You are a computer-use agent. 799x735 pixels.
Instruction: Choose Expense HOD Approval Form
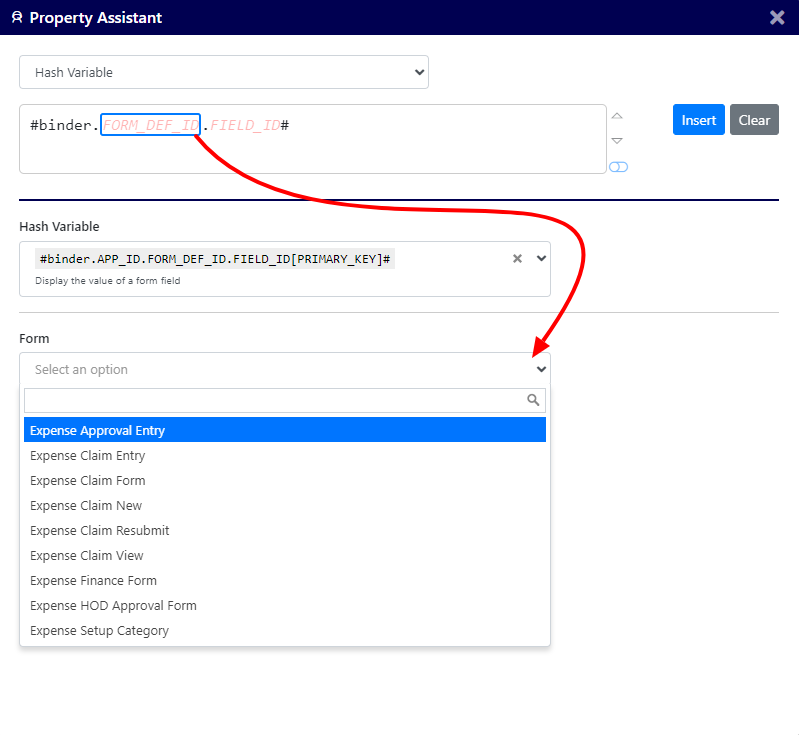(113, 605)
